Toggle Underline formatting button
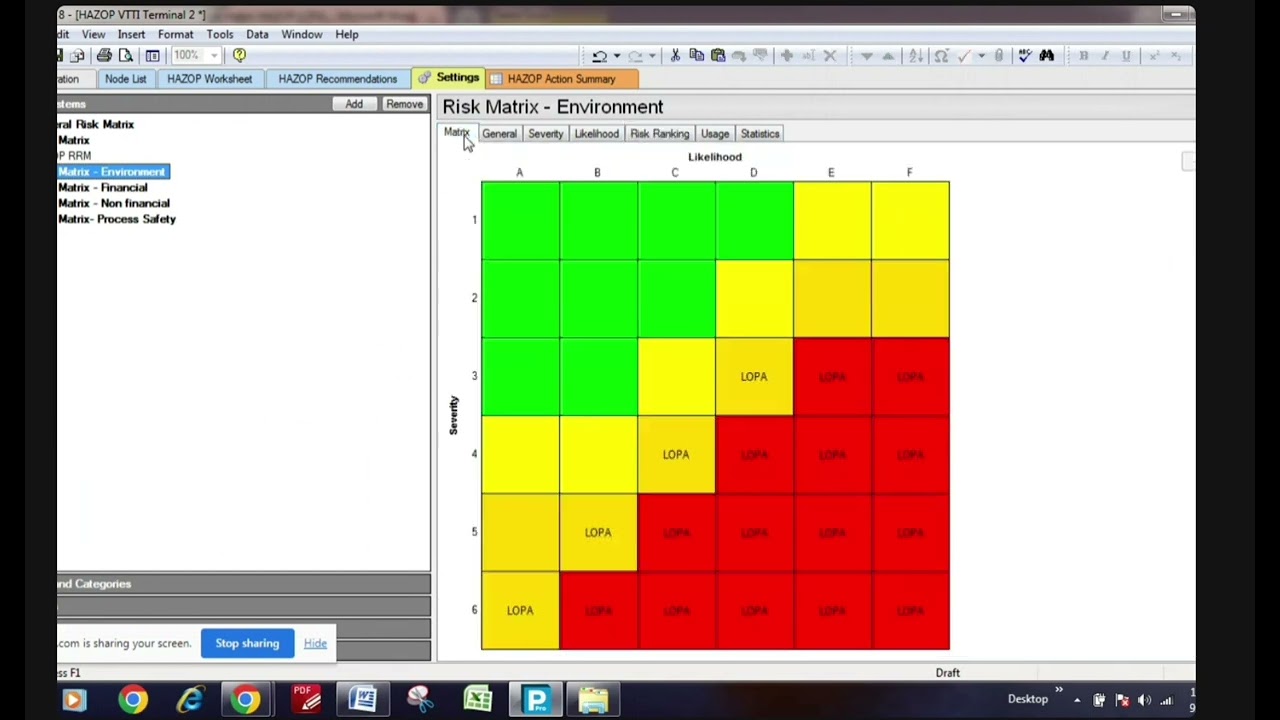 pos(1126,56)
